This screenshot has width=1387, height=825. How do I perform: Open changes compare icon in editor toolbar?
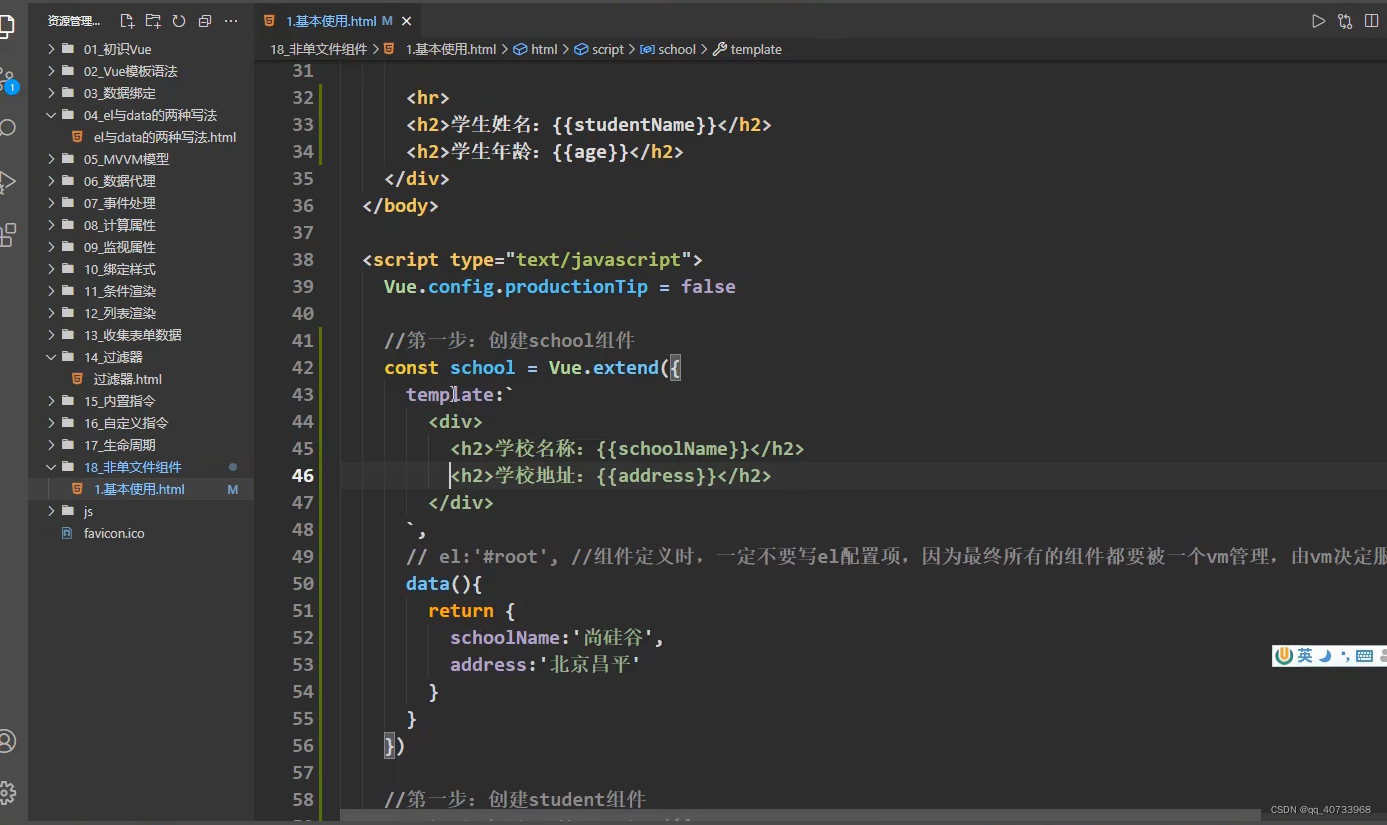point(1345,21)
